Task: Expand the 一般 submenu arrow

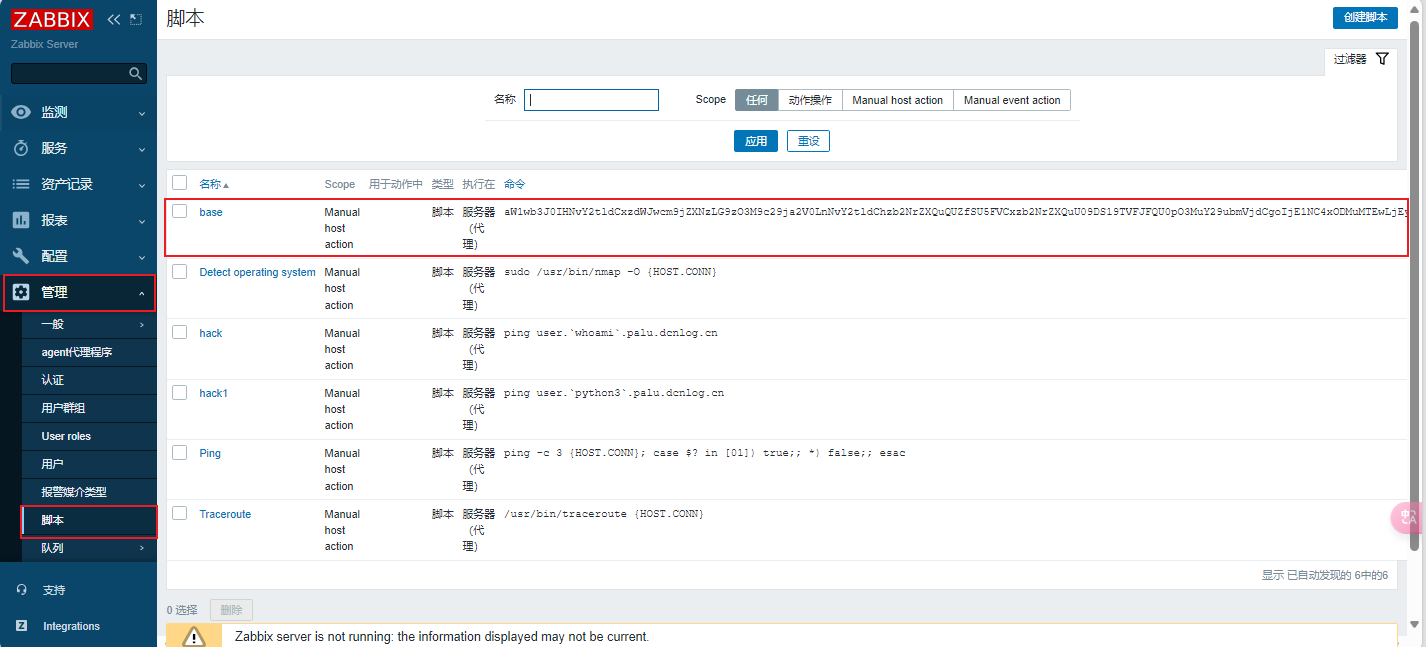Action: (142, 324)
